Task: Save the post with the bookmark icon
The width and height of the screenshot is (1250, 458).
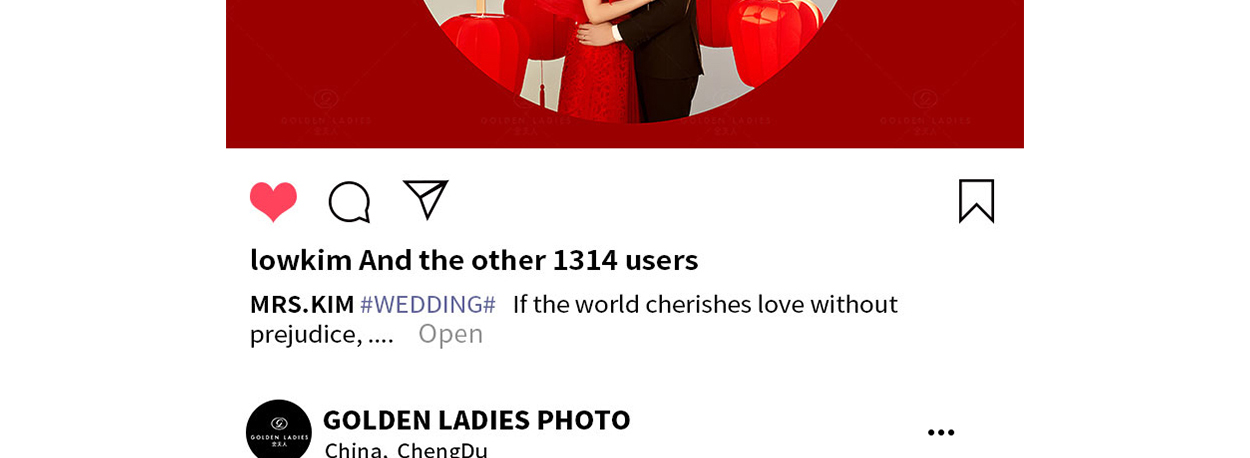Action: pos(976,201)
